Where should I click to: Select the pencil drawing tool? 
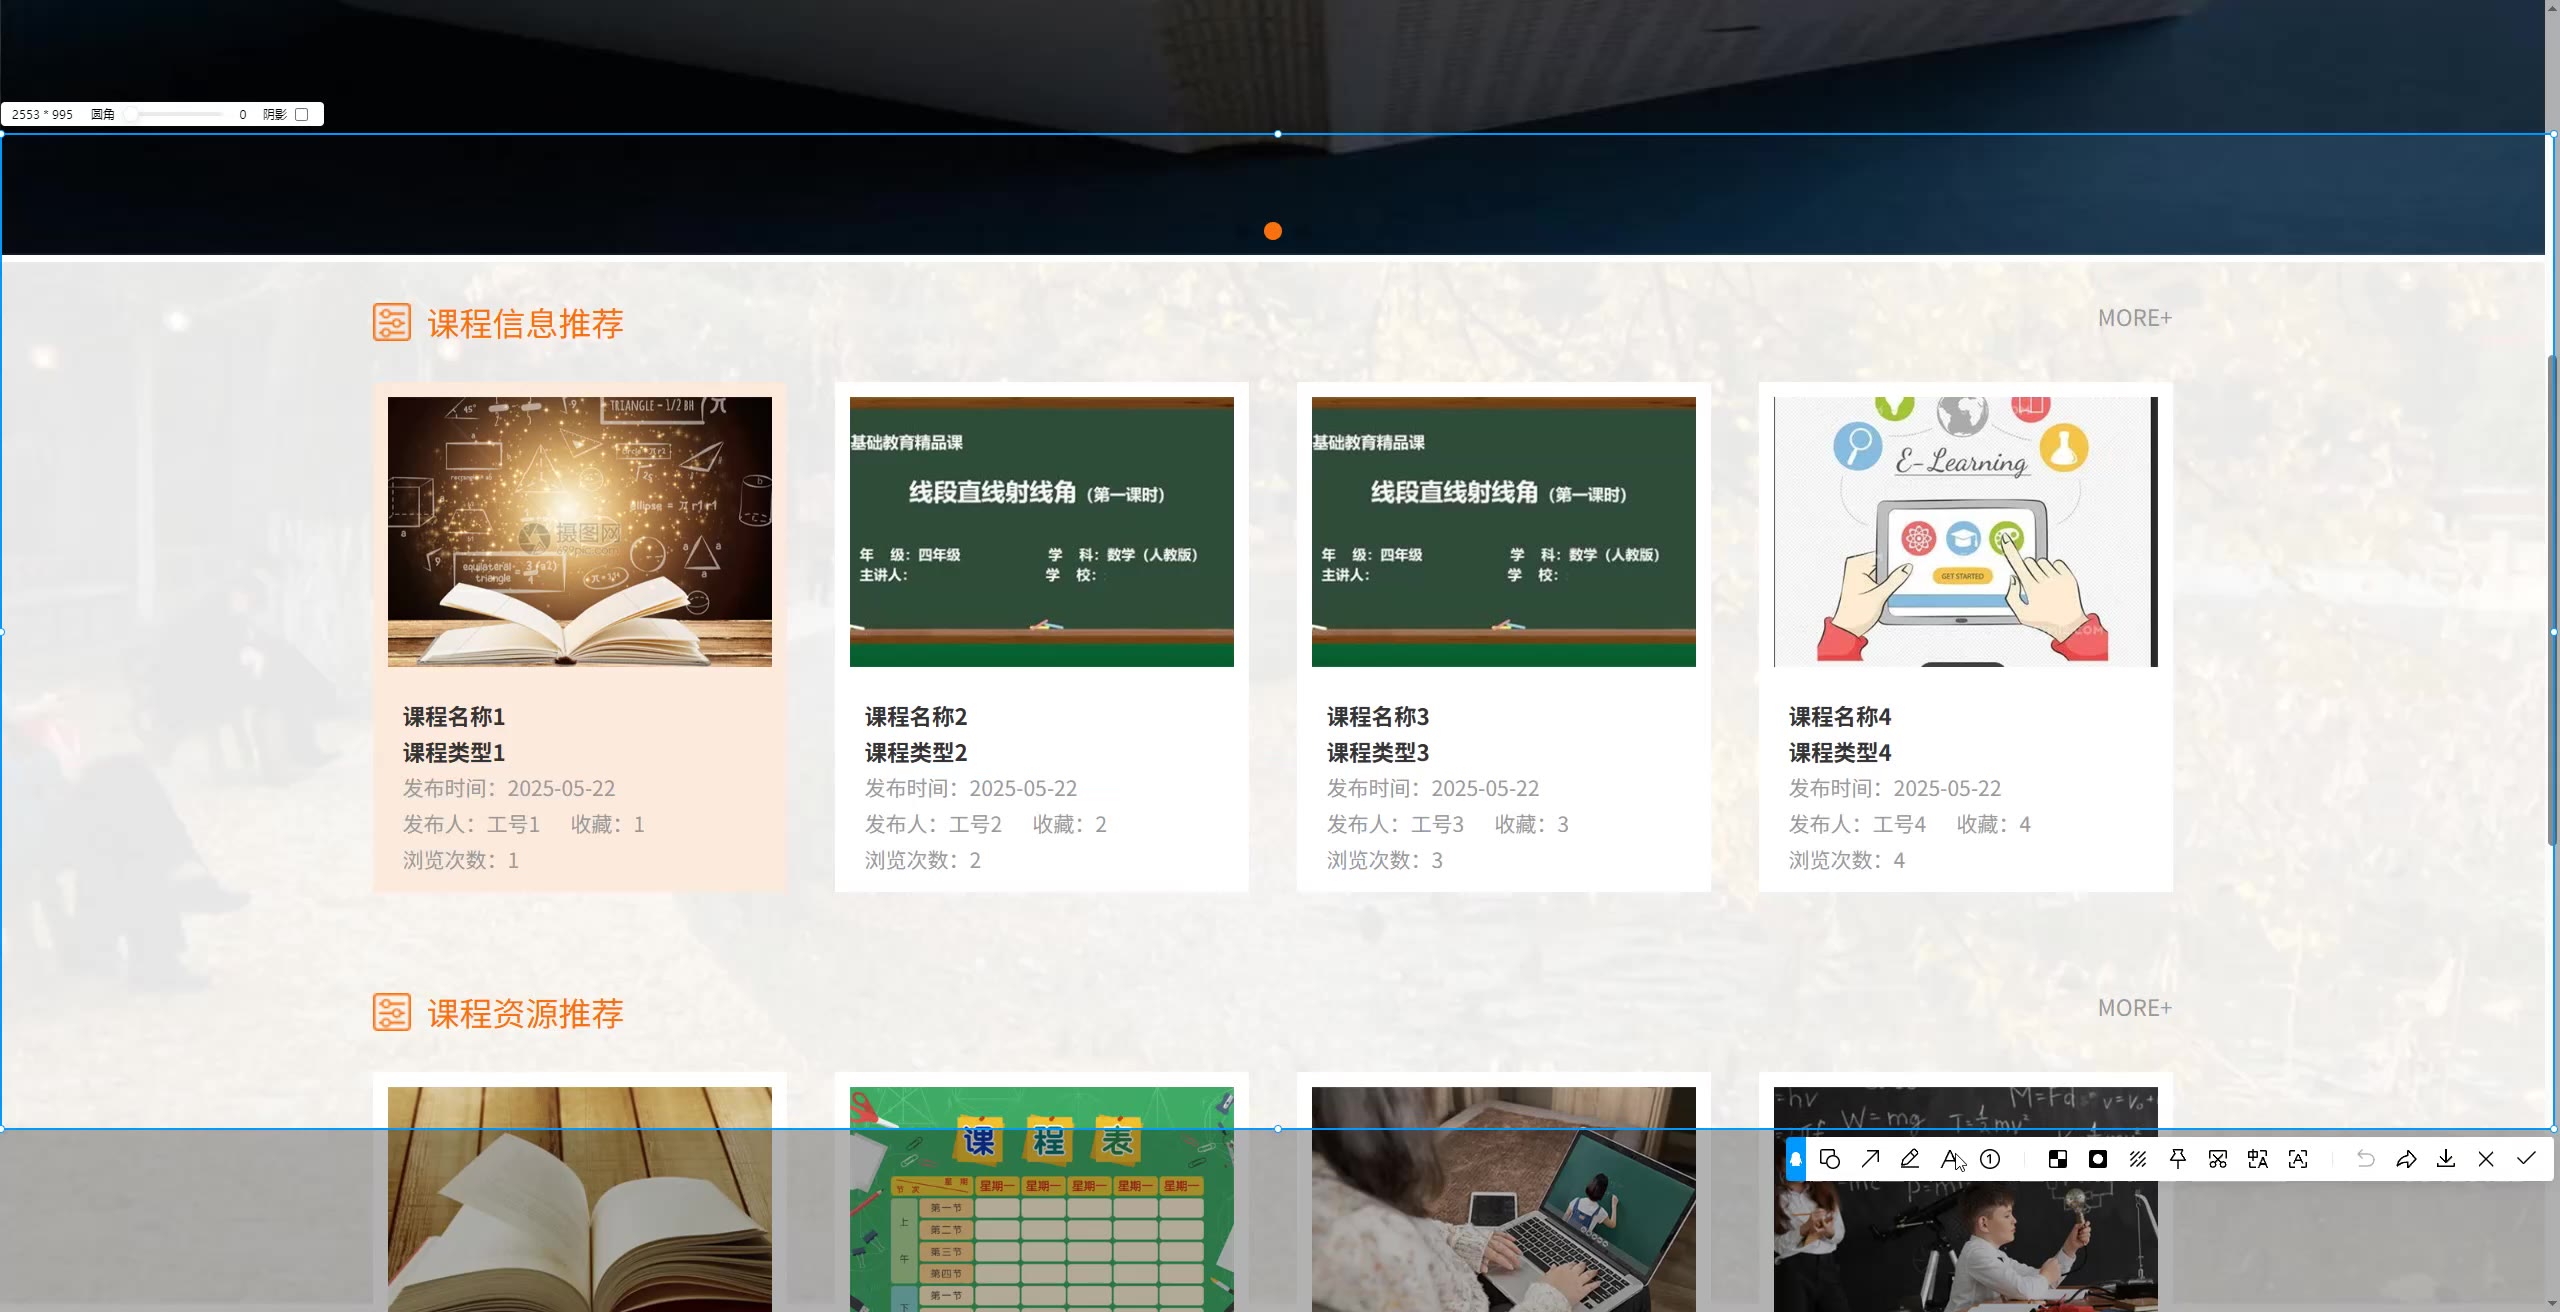pos(1910,1159)
